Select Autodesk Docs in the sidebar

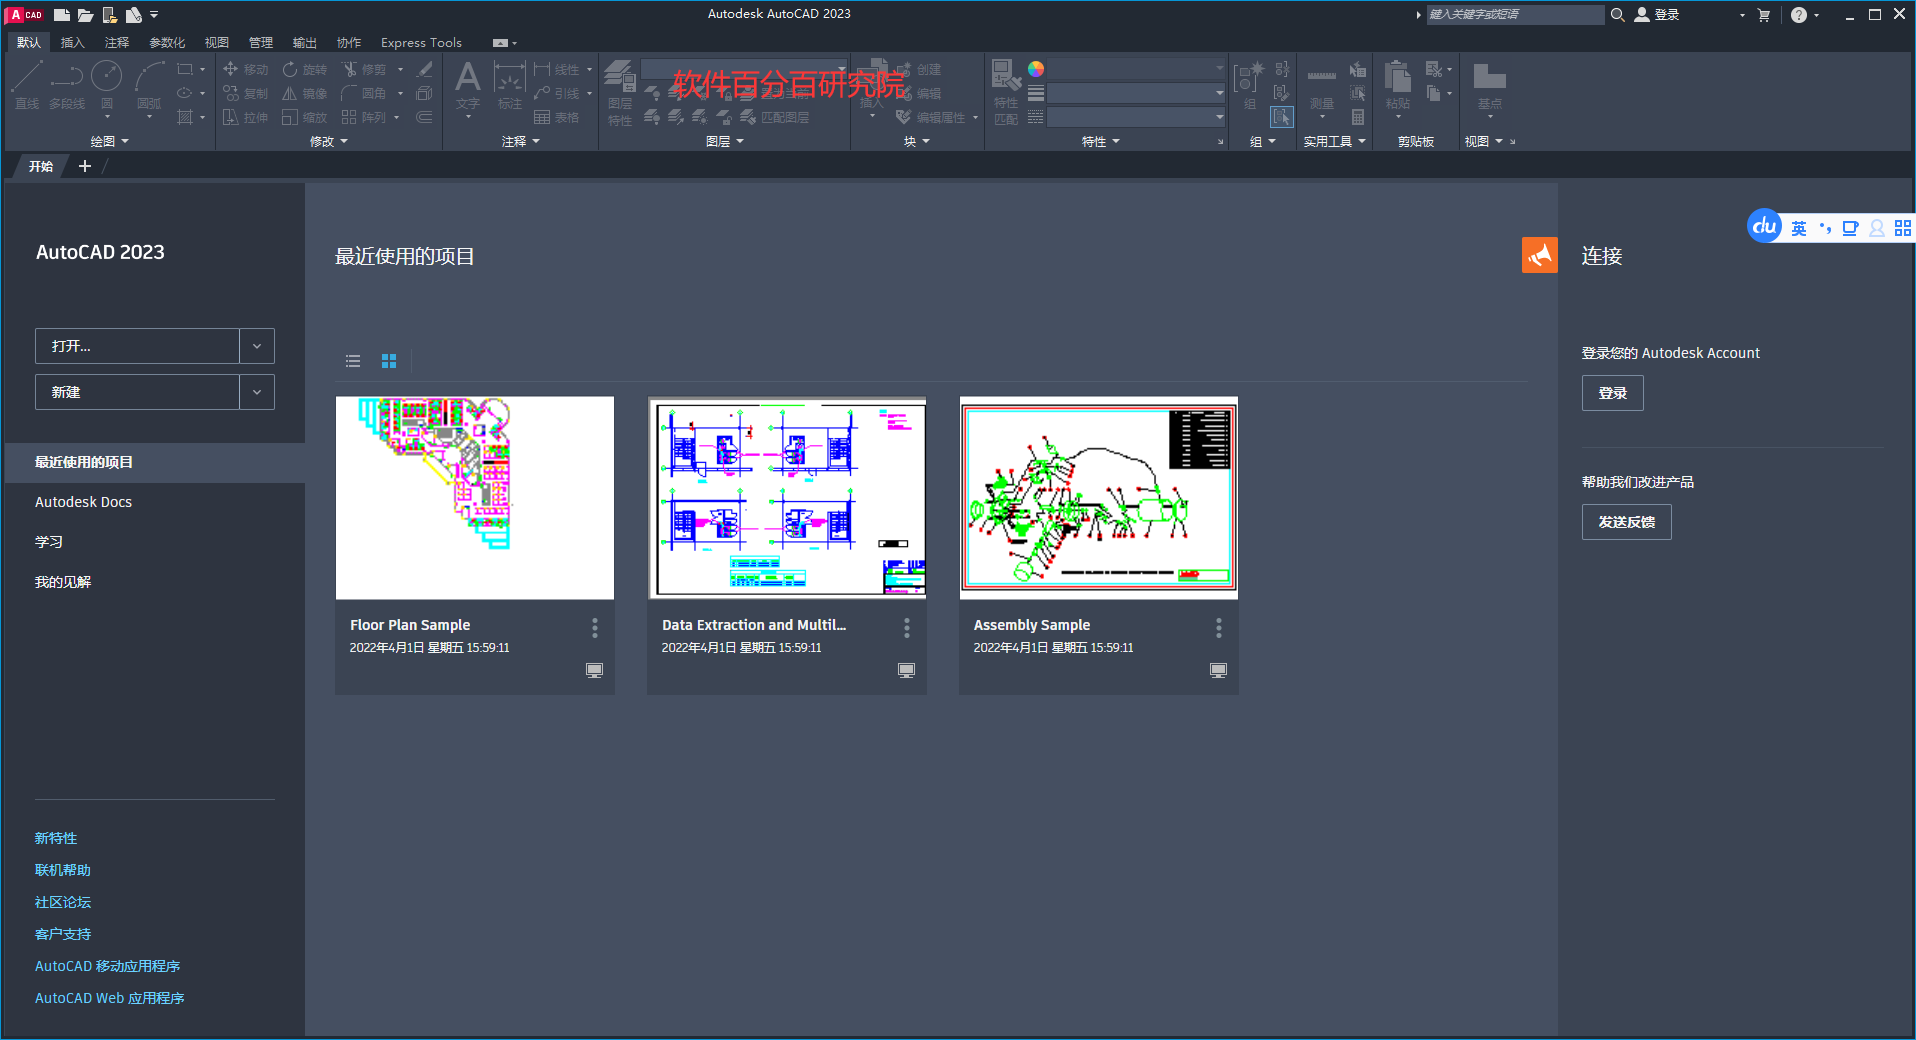(155, 502)
